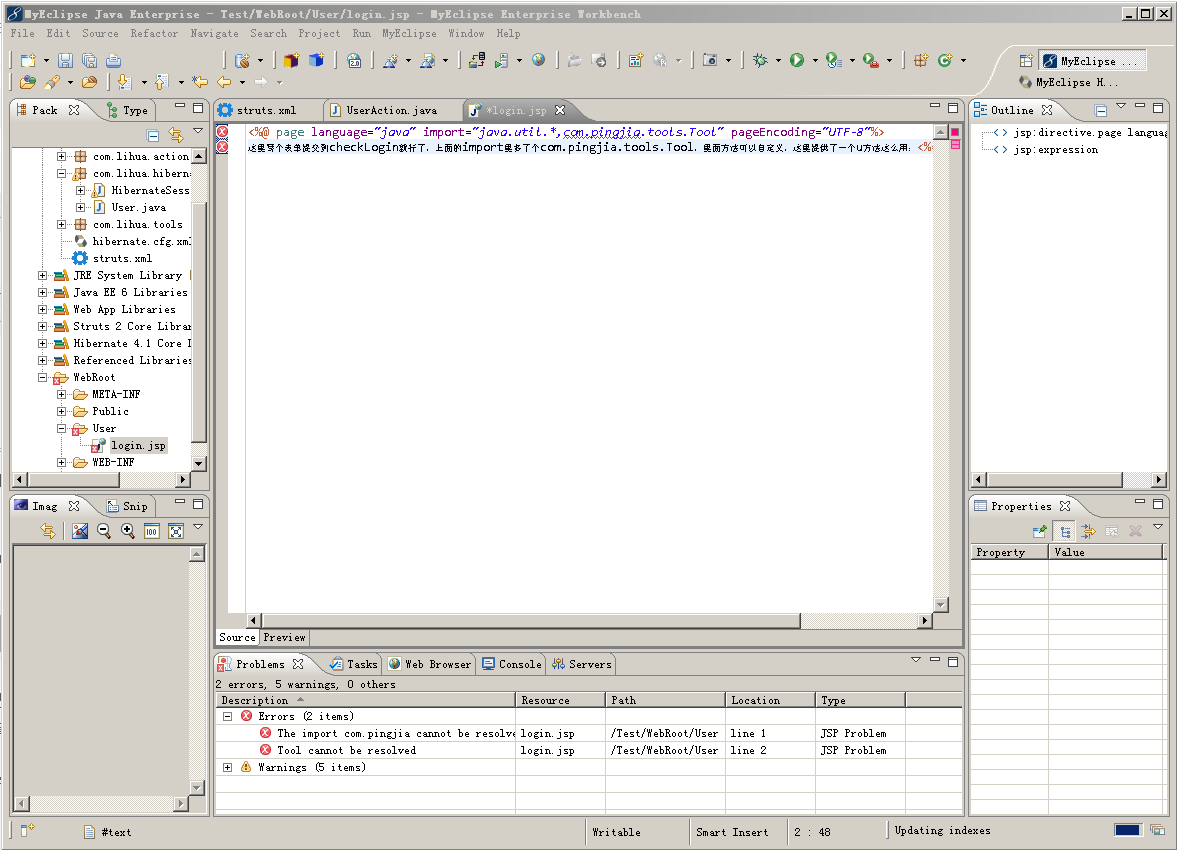Toggle Show Categories in Properties view
Screen dimensions: 1177x850
1065,532
